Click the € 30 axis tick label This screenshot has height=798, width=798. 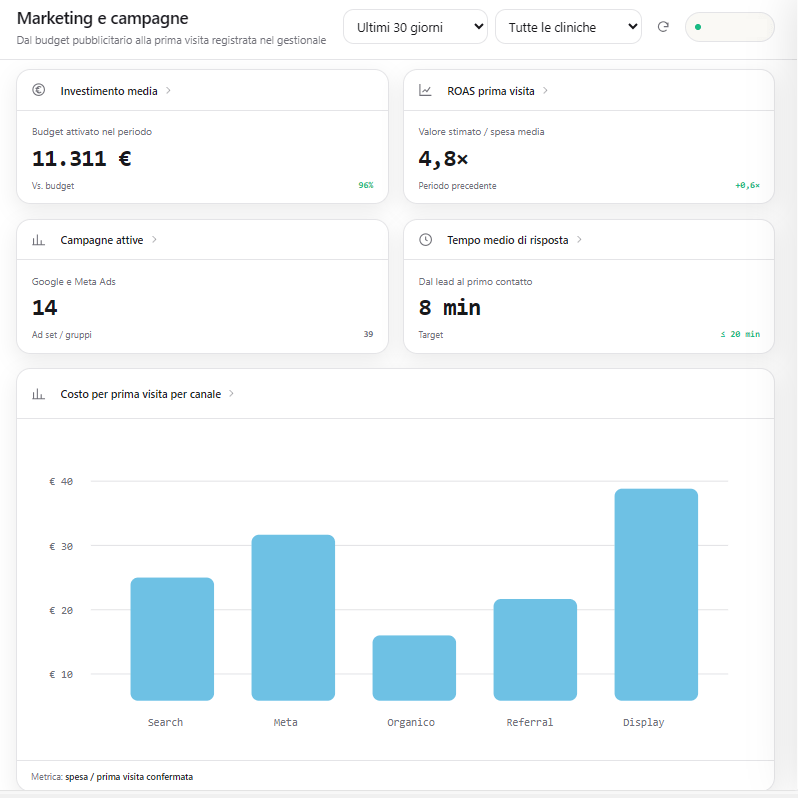[61, 547]
